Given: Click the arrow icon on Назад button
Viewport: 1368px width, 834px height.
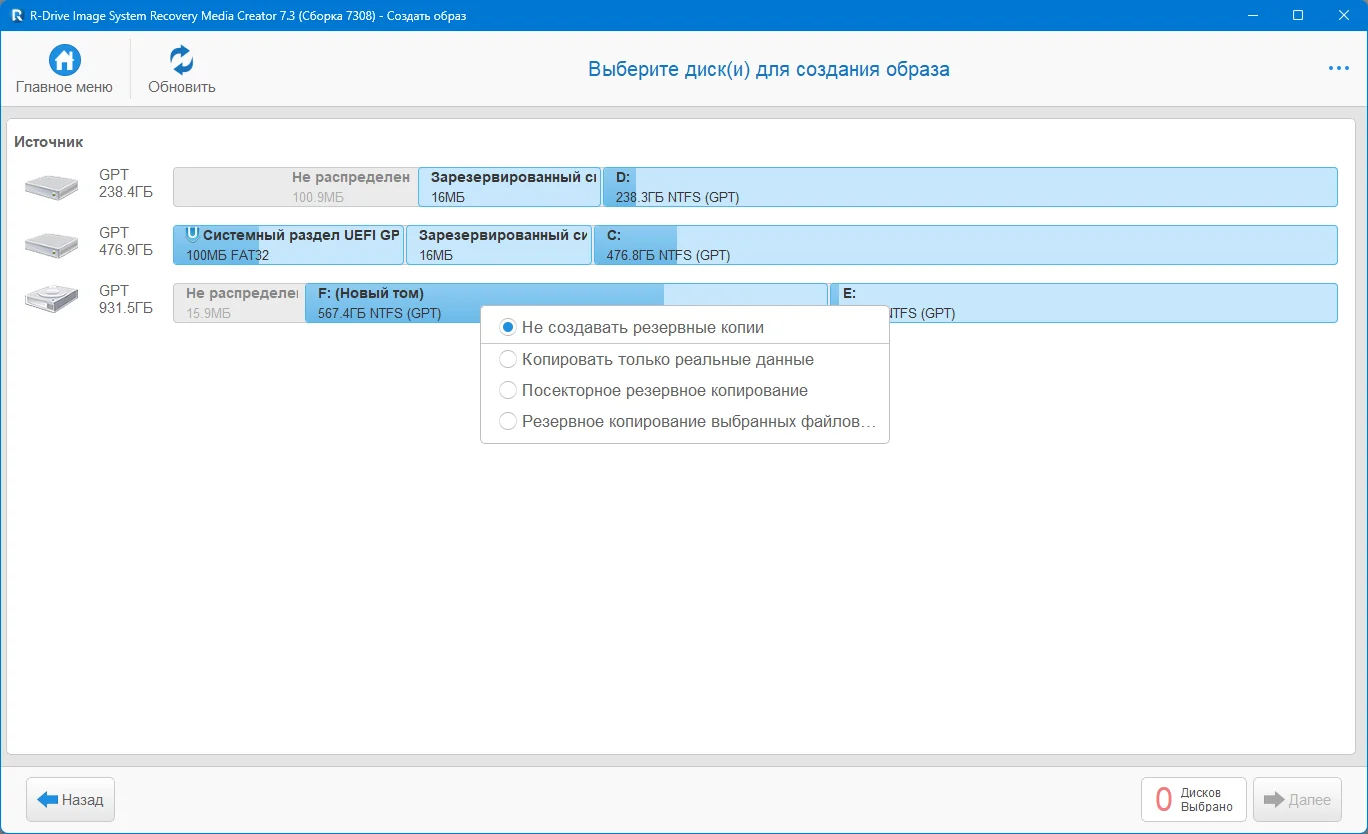Looking at the screenshot, I should tap(48, 800).
